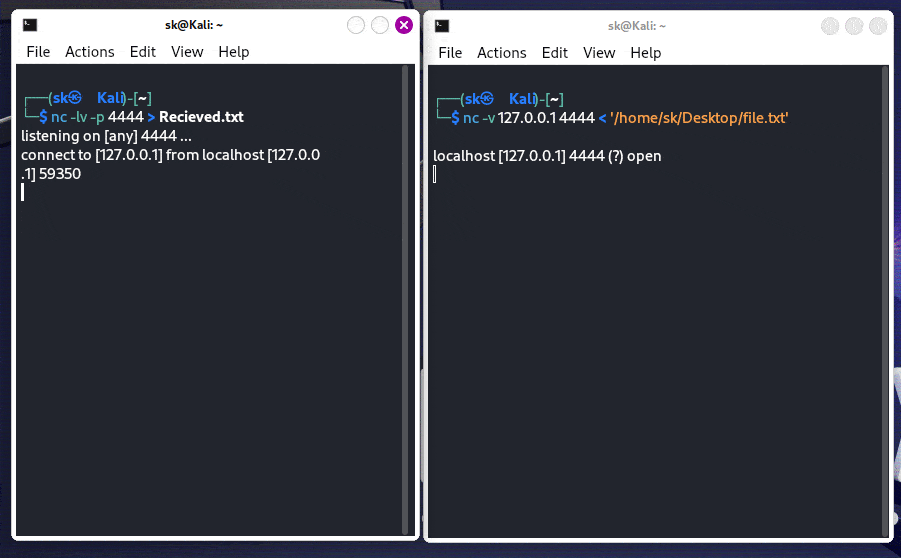
Task: Open the Actions menu in the left terminal
Action: click(90, 52)
